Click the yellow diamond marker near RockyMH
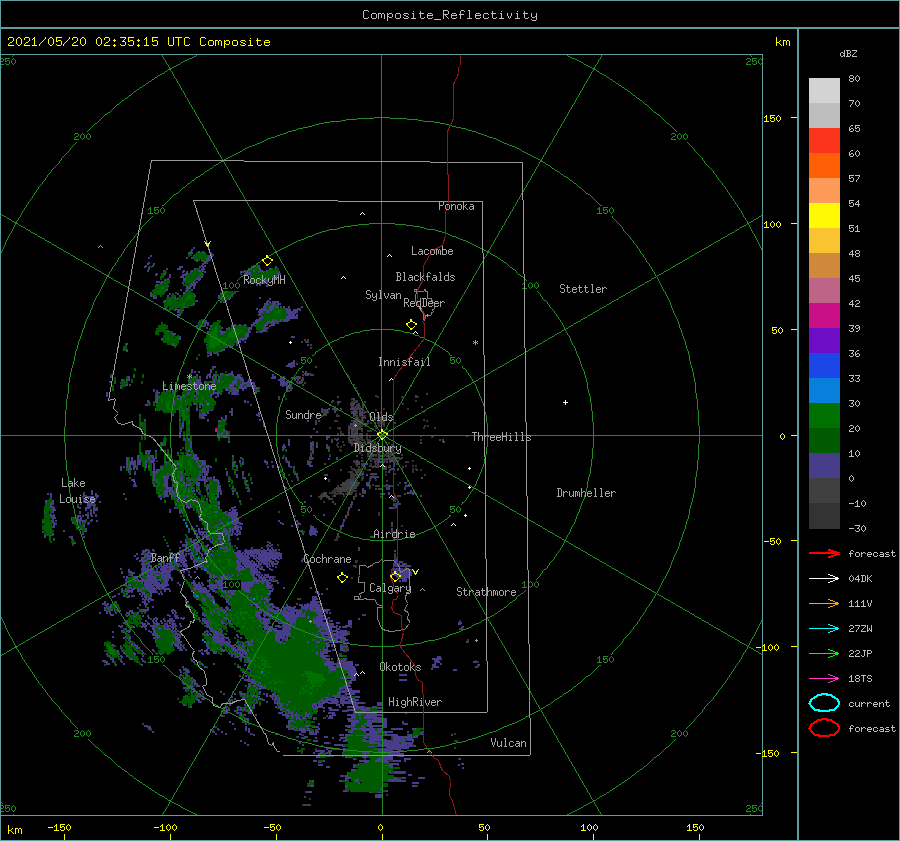This screenshot has width=900, height=841. 267,261
